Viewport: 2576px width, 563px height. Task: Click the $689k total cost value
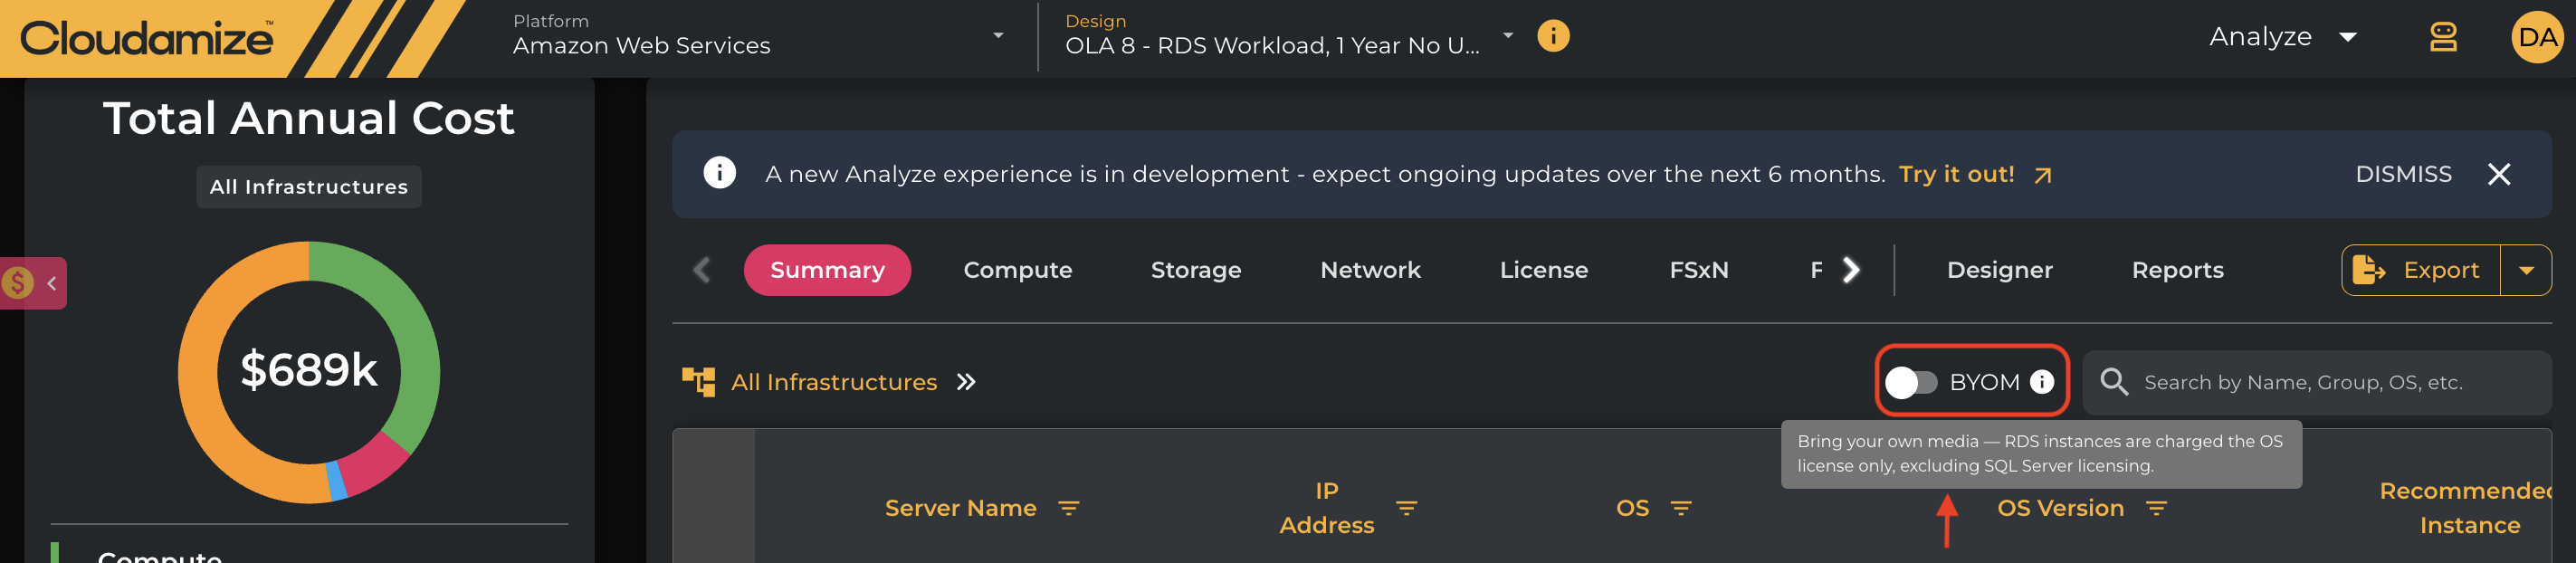click(x=309, y=370)
